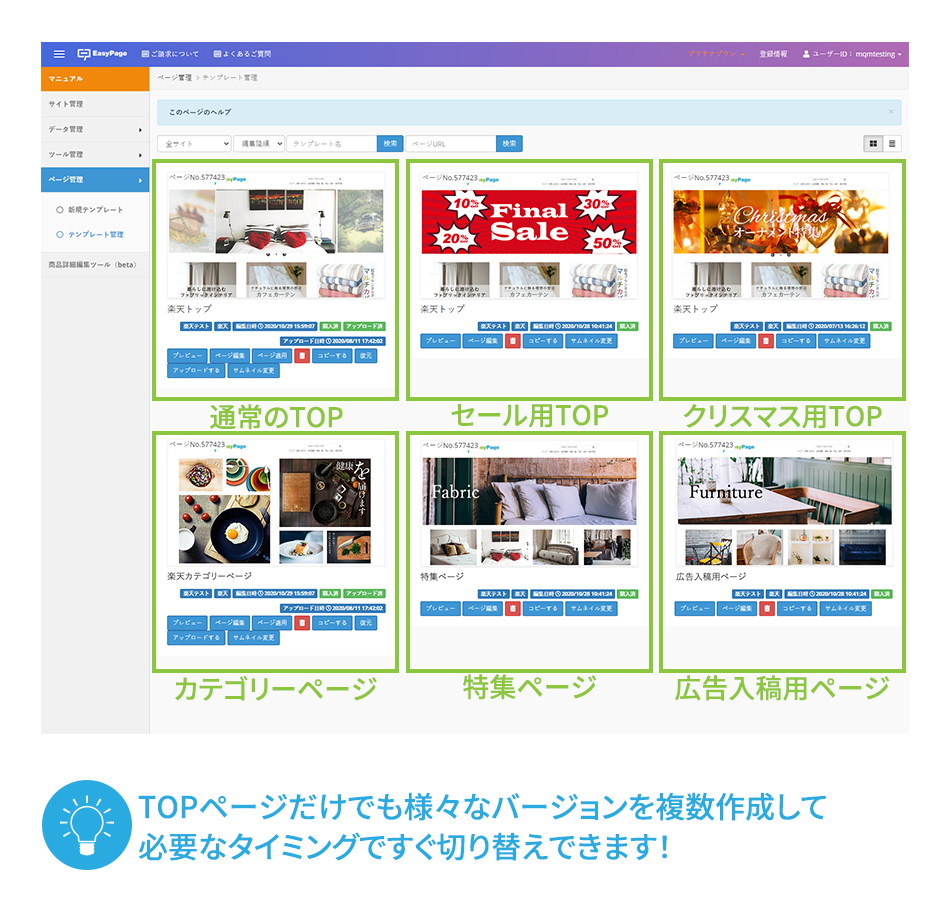Click 検索 next to the テンプレート名 field
950x912 pixels.
pos(390,144)
